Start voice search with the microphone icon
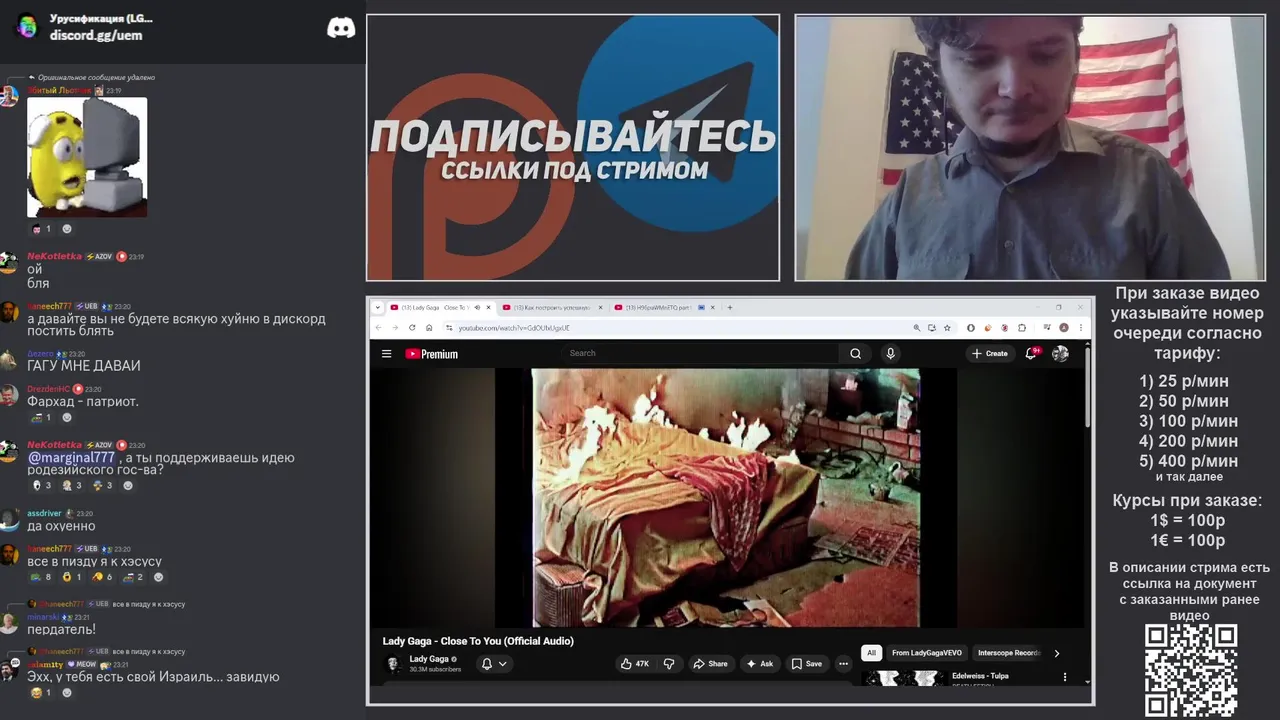The width and height of the screenshot is (1280, 720). click(890, 353)
